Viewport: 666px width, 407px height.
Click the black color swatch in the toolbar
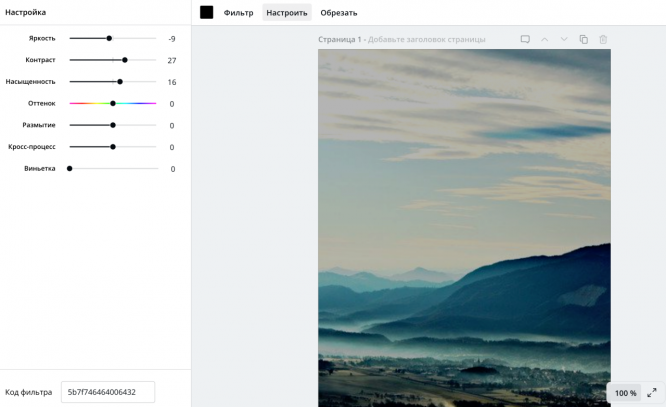tap(207, 12)
